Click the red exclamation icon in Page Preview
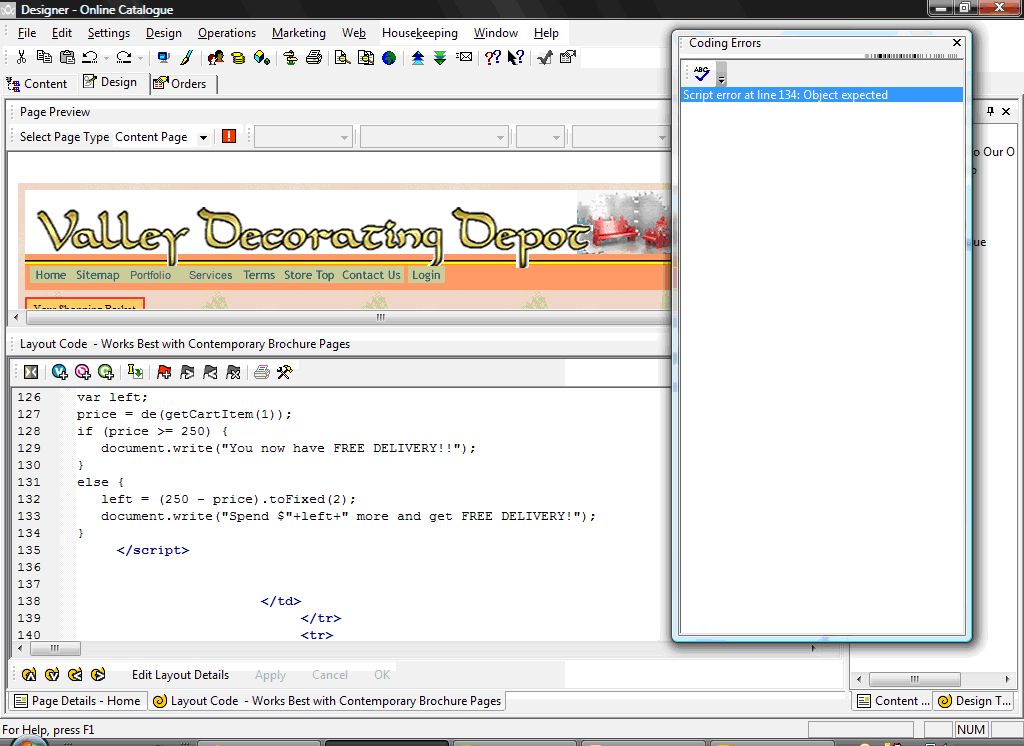 pyautogui.click(x=229, y=137)
